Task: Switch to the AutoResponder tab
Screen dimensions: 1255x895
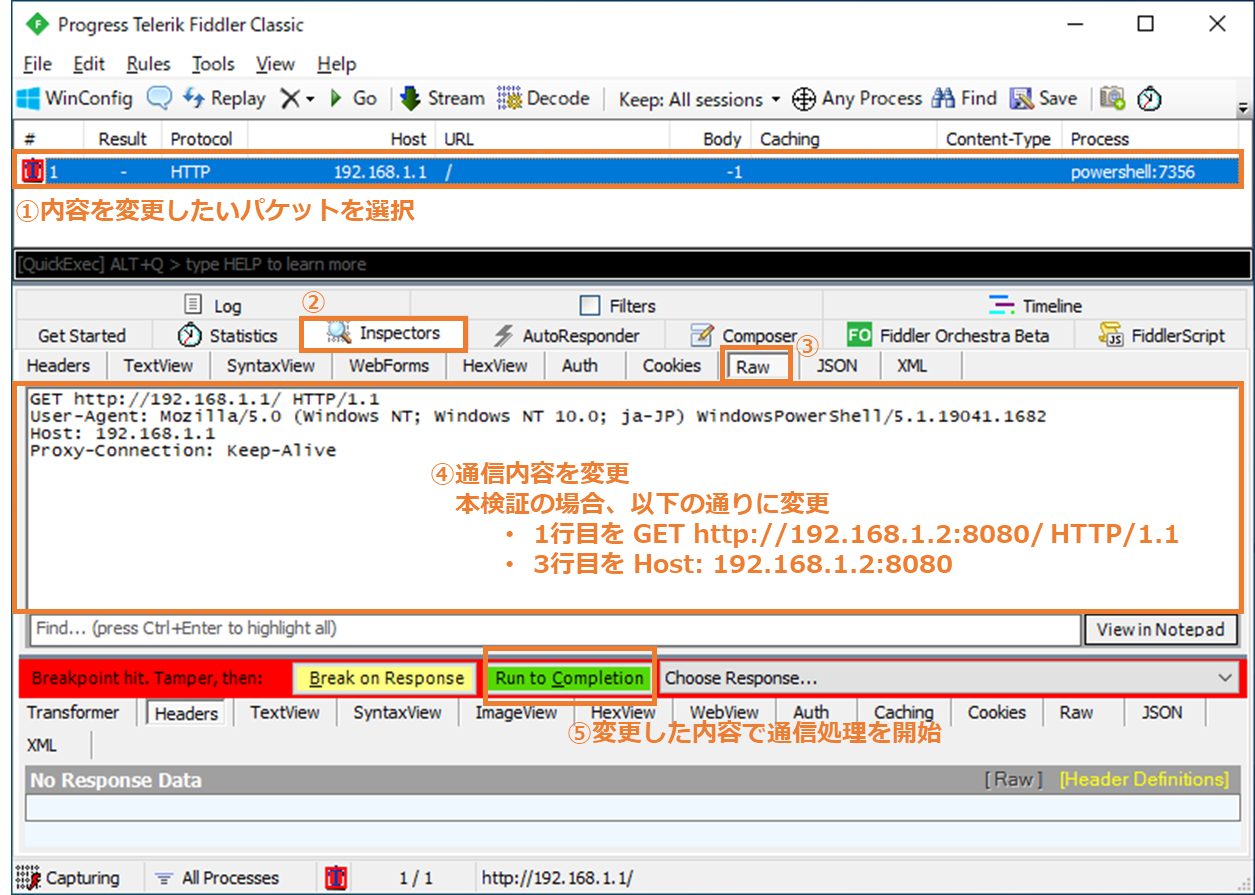Action: pos(568,335)
